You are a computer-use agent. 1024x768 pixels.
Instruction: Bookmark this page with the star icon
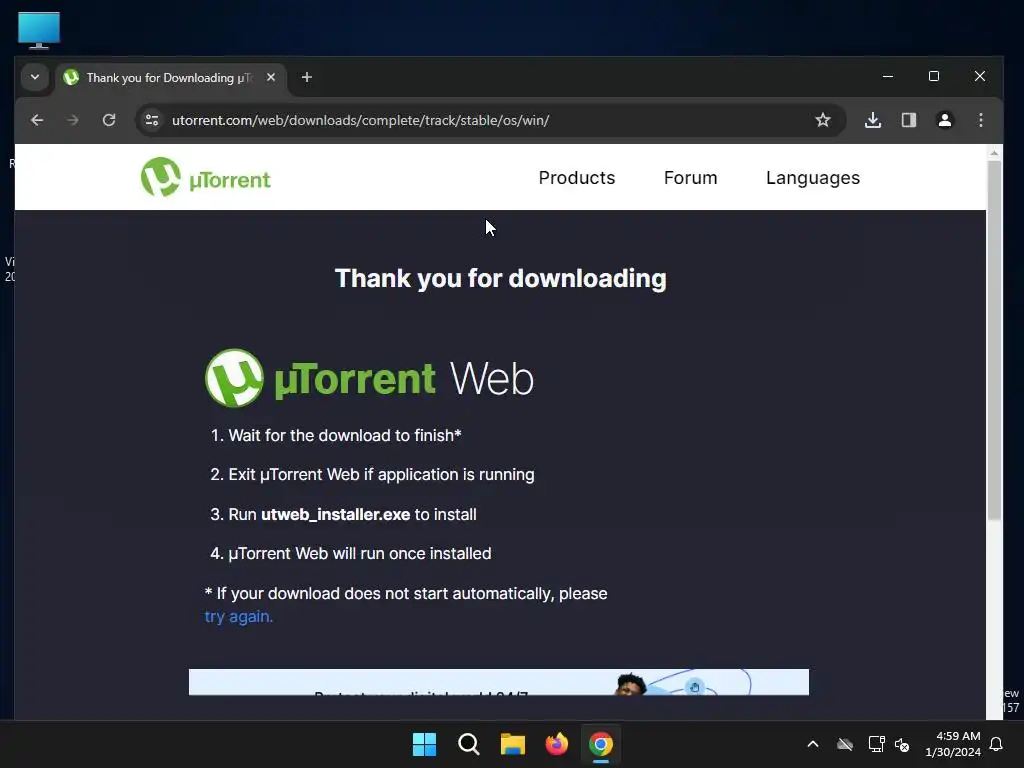tap(823, 120)
